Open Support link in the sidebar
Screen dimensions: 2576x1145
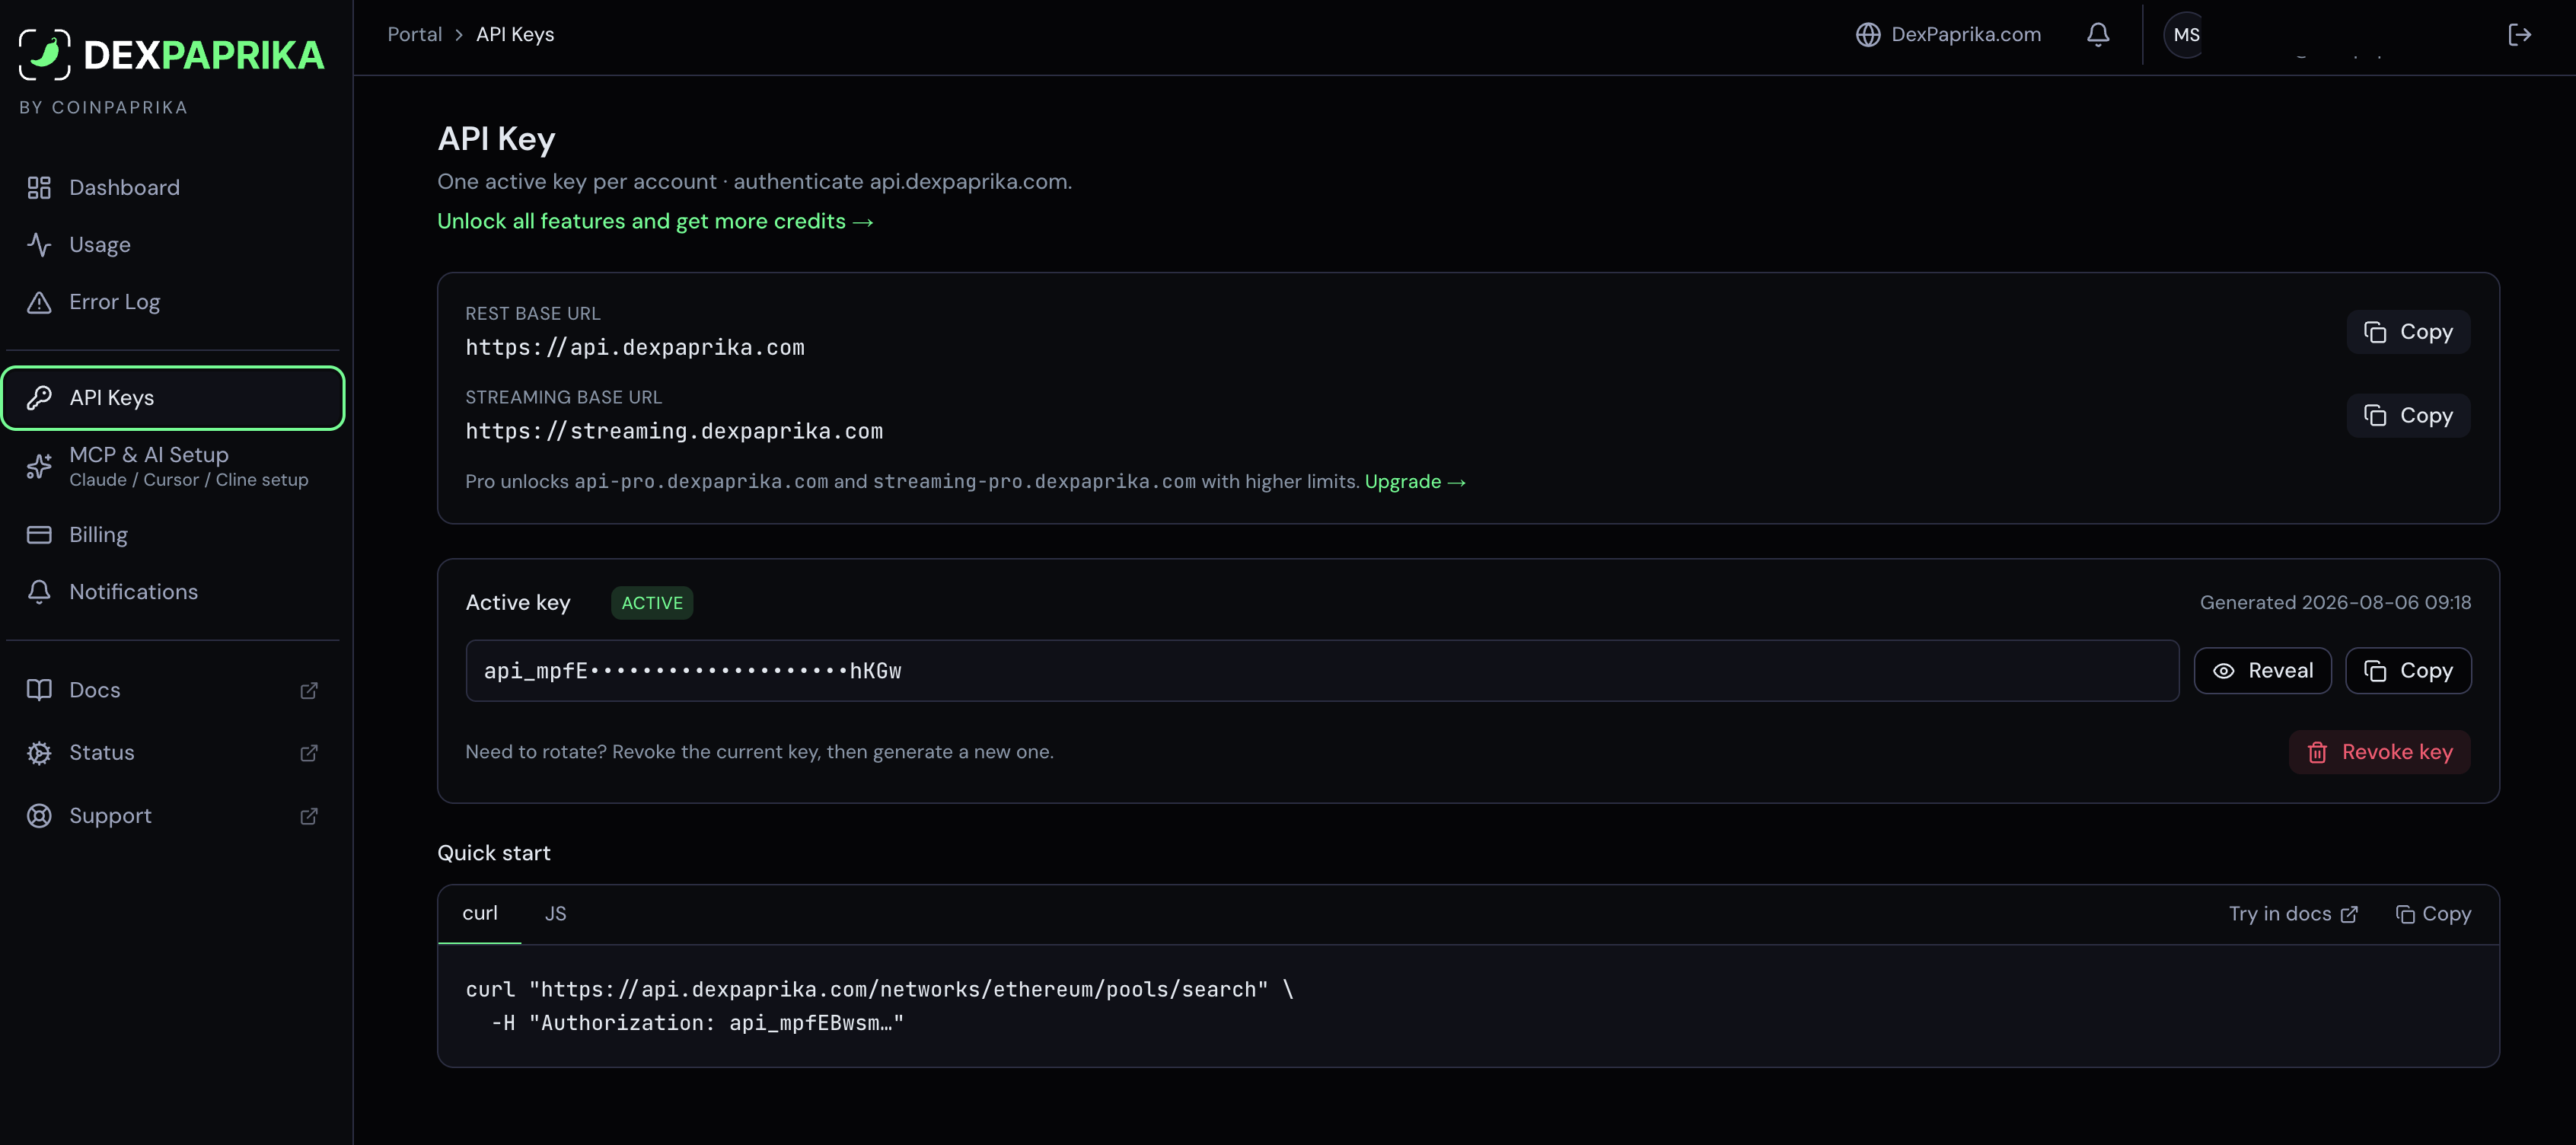click(173, 816)
